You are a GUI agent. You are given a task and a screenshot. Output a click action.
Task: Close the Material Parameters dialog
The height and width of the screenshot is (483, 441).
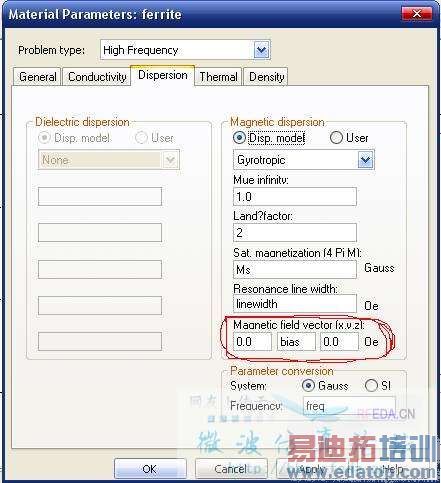coord(417,14)
